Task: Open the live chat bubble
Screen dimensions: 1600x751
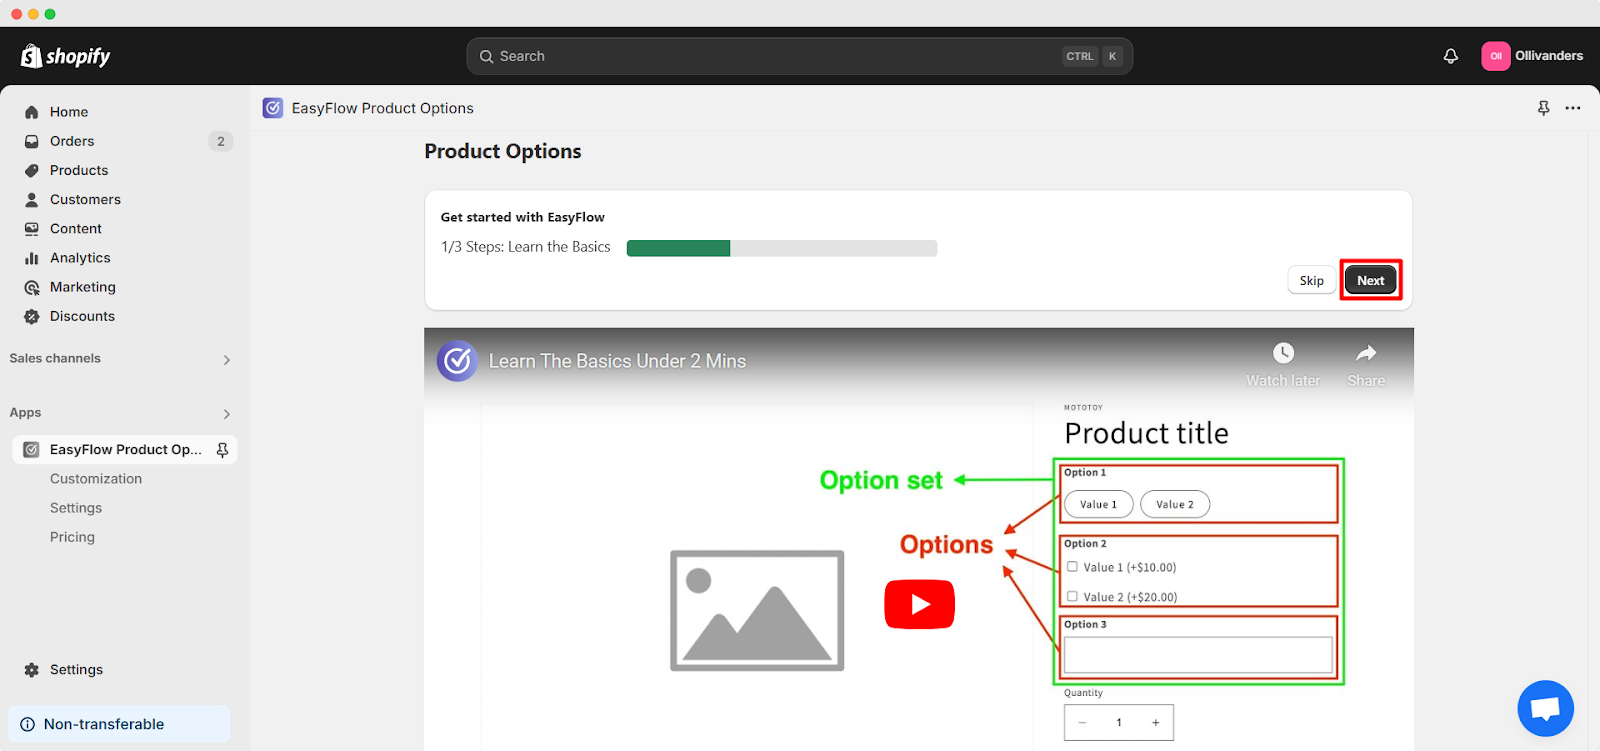Action: [x=1546, y=708]
